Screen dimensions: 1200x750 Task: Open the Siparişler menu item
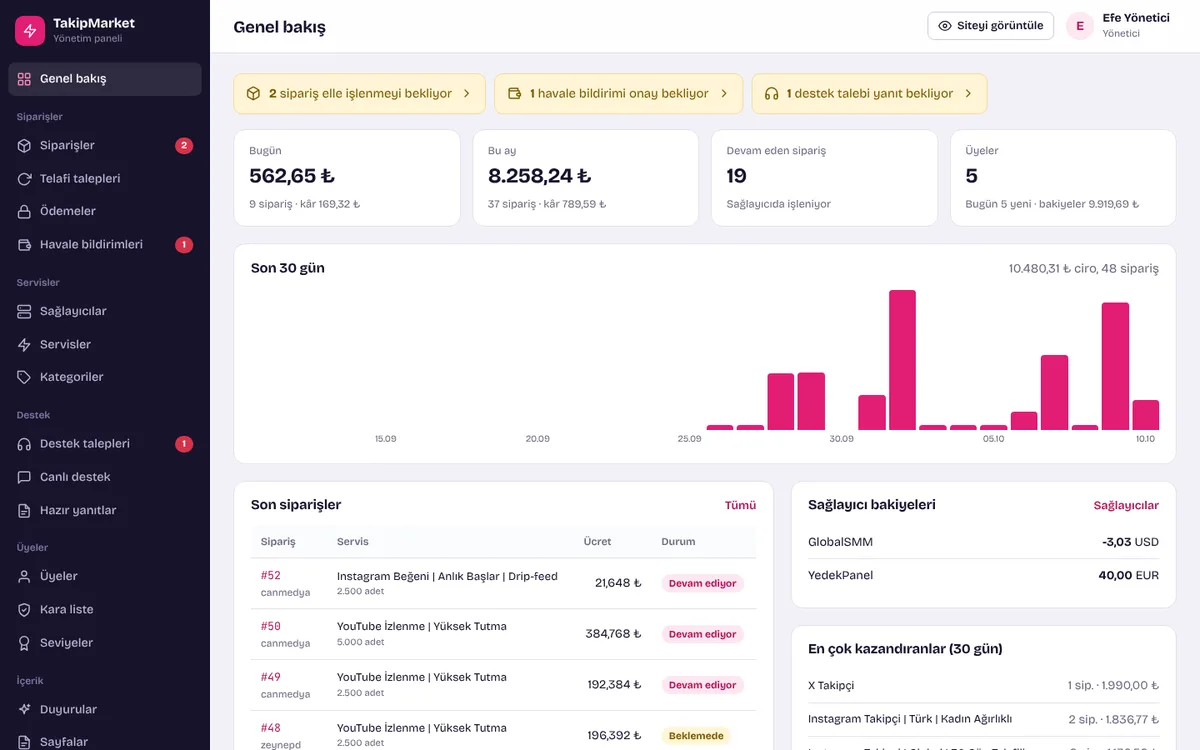[x=105, y=146]
